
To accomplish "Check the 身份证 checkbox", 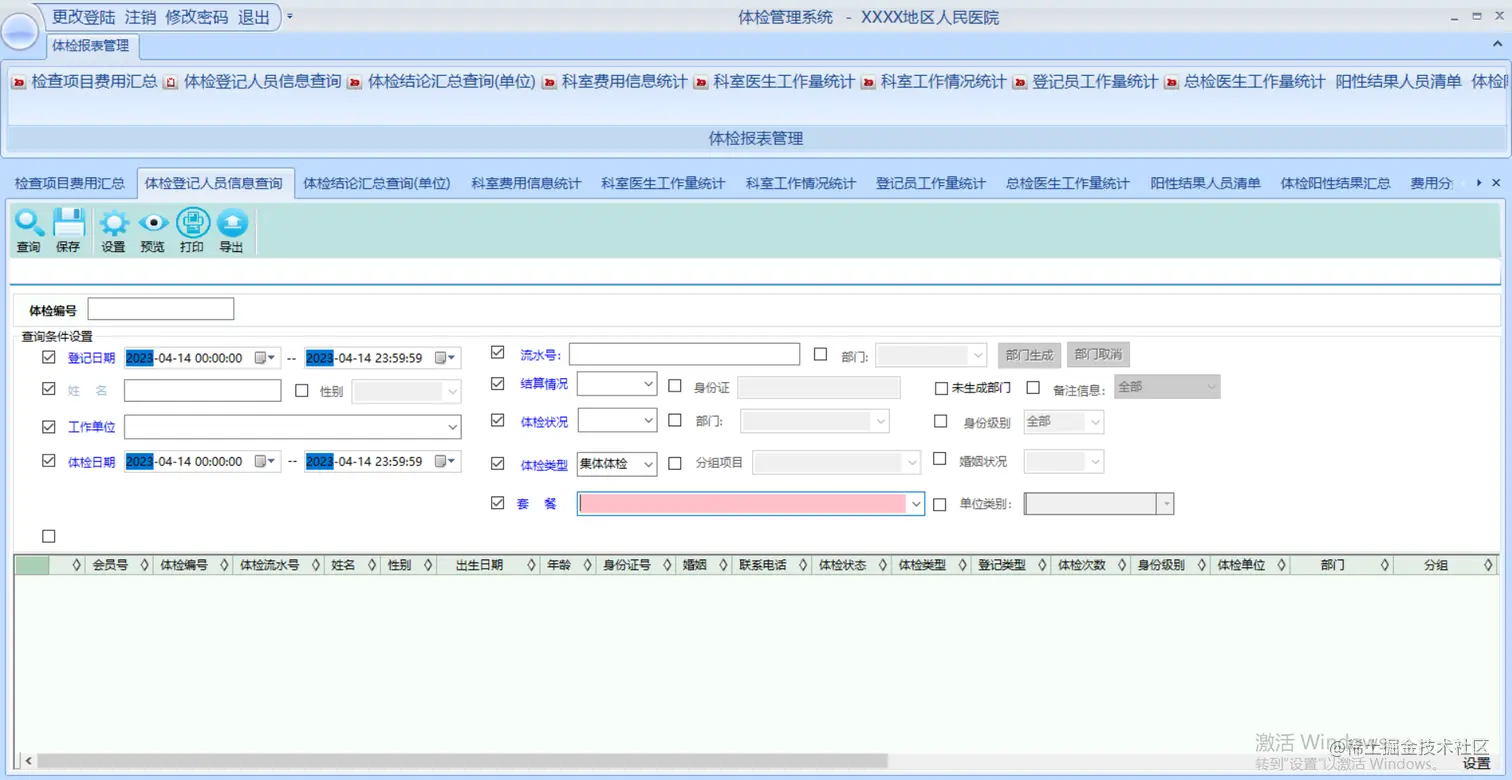I will pos(675,387).
